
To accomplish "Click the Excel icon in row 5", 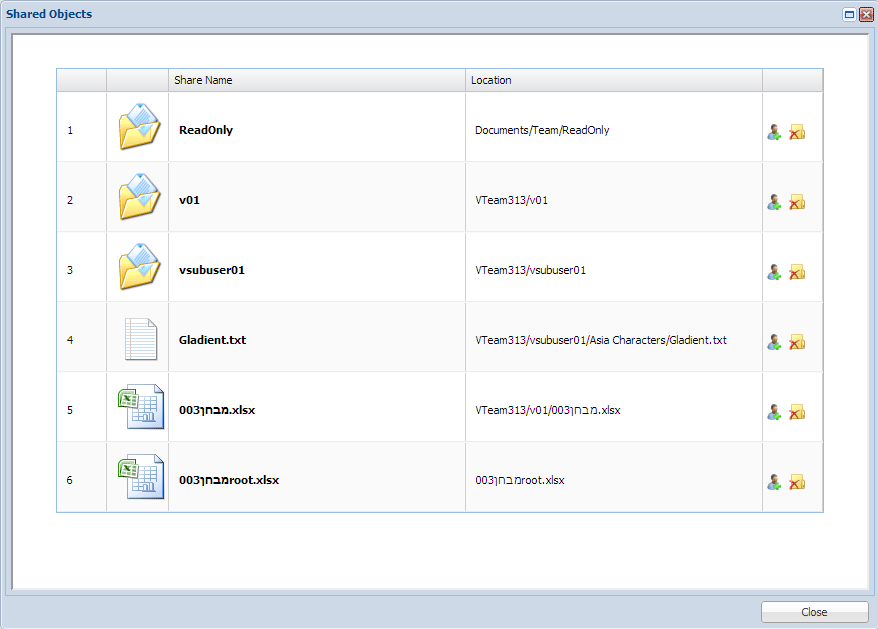I will pos(141,407).
